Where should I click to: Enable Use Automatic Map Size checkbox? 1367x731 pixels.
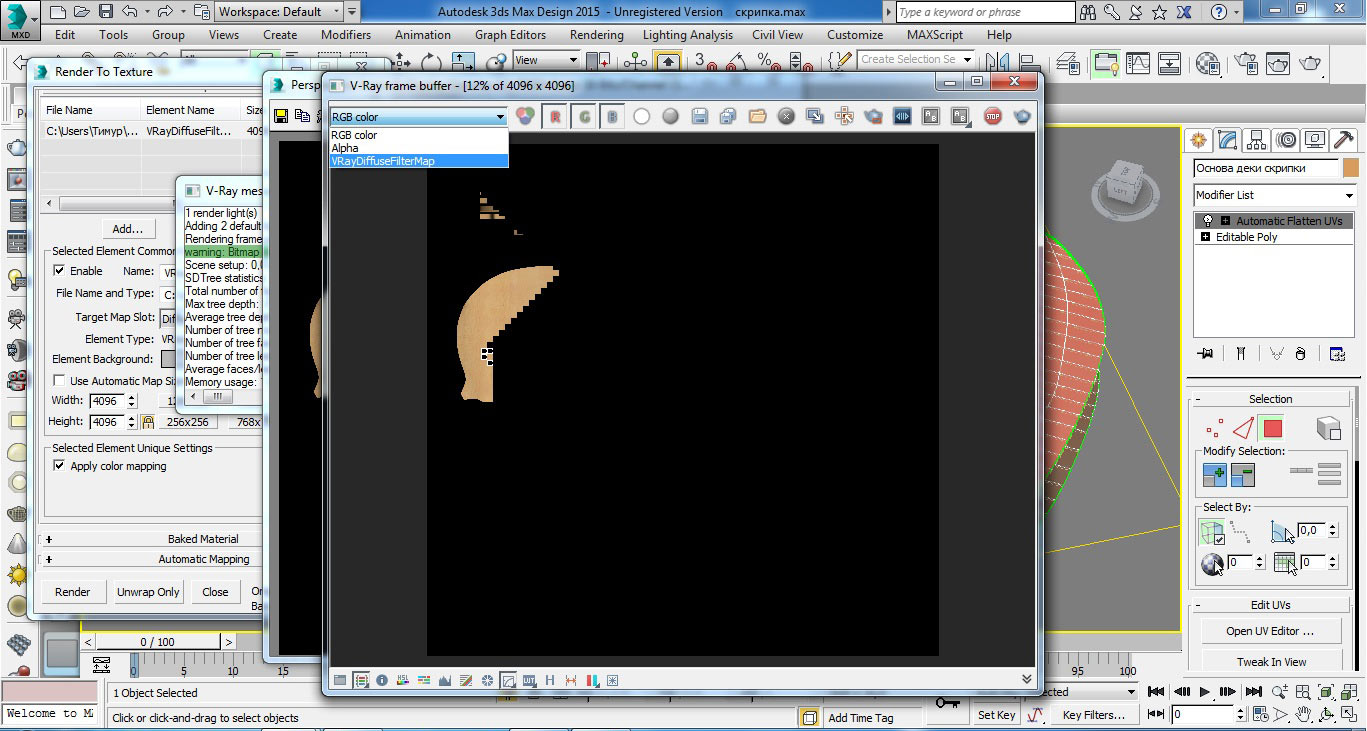click(x=60, y=381)
